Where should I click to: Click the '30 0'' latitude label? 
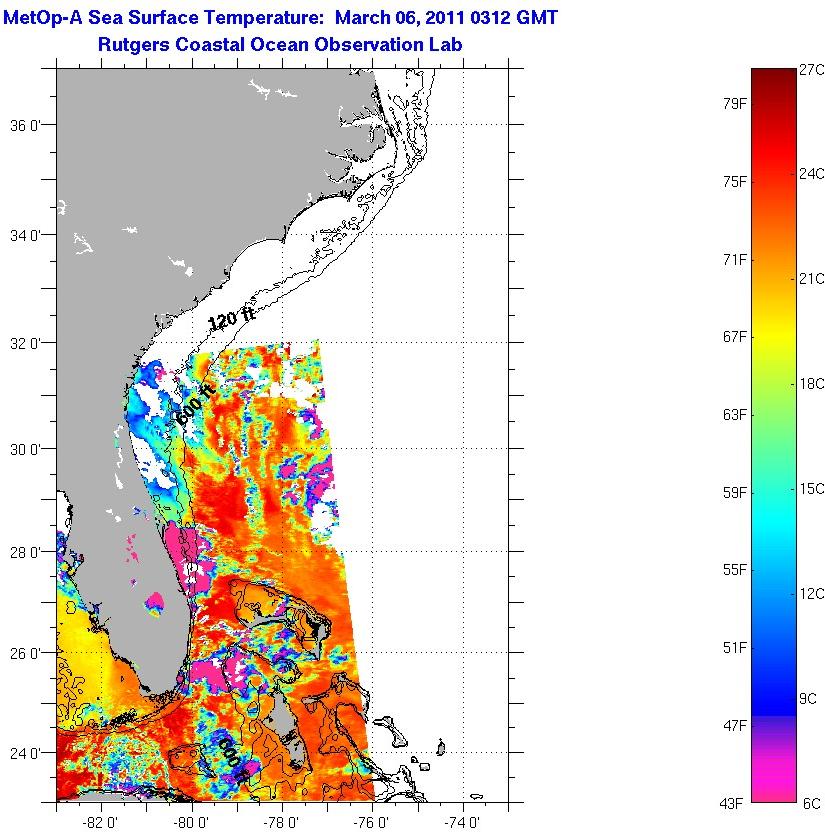click(25, 449)
